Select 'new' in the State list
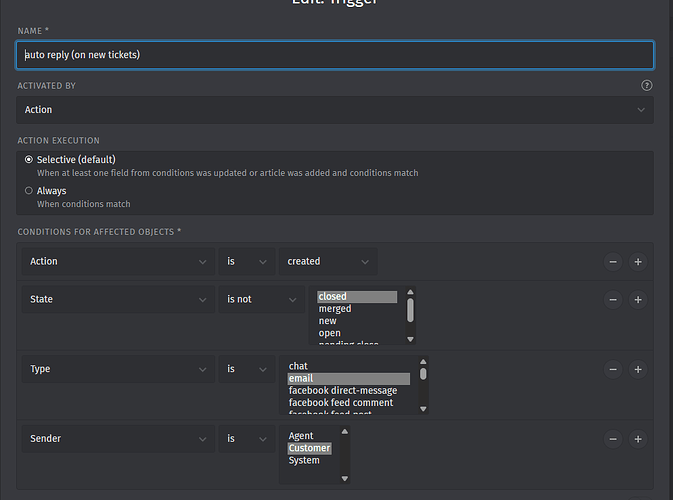 point(357,321)
